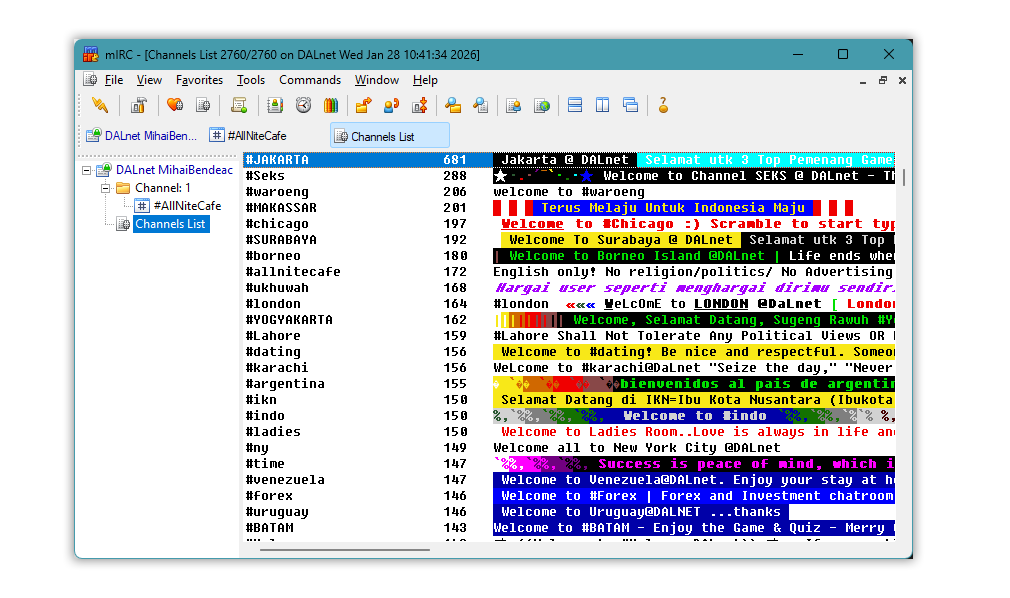Screen dimensions: 1010x598
Task: Open the Commands menu
Action: 310,80
